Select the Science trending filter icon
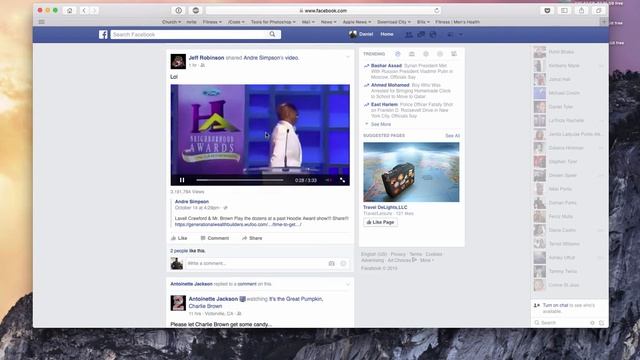This screenshot has height=360, width=640. [426, 54]
